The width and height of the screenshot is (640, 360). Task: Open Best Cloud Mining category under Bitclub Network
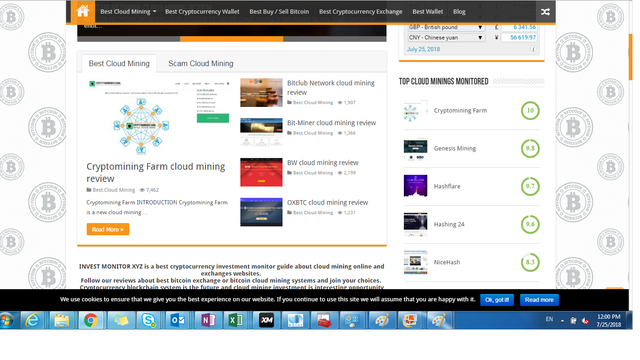313,102
